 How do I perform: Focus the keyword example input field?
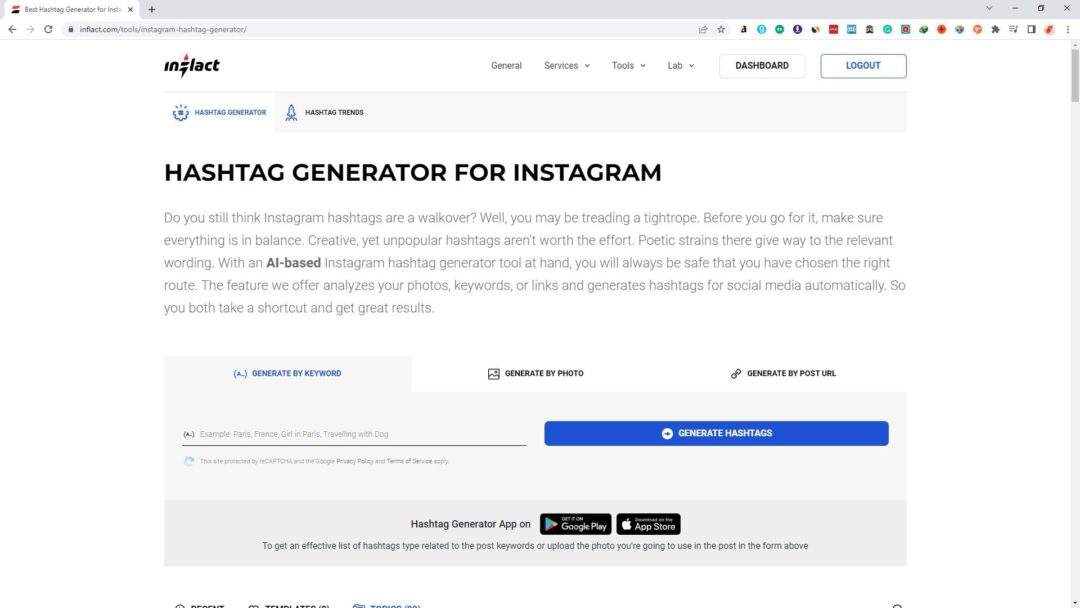[x=354, y=434]
